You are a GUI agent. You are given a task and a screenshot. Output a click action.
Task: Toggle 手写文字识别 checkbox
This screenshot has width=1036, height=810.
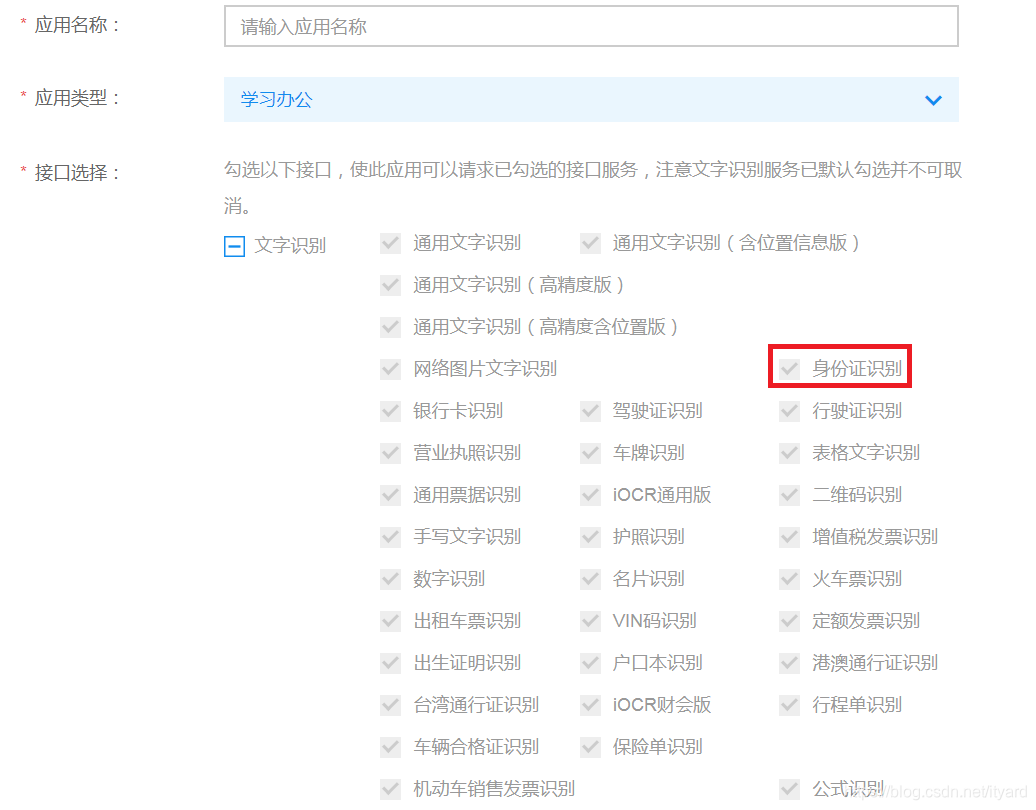[x=390, y=536]
